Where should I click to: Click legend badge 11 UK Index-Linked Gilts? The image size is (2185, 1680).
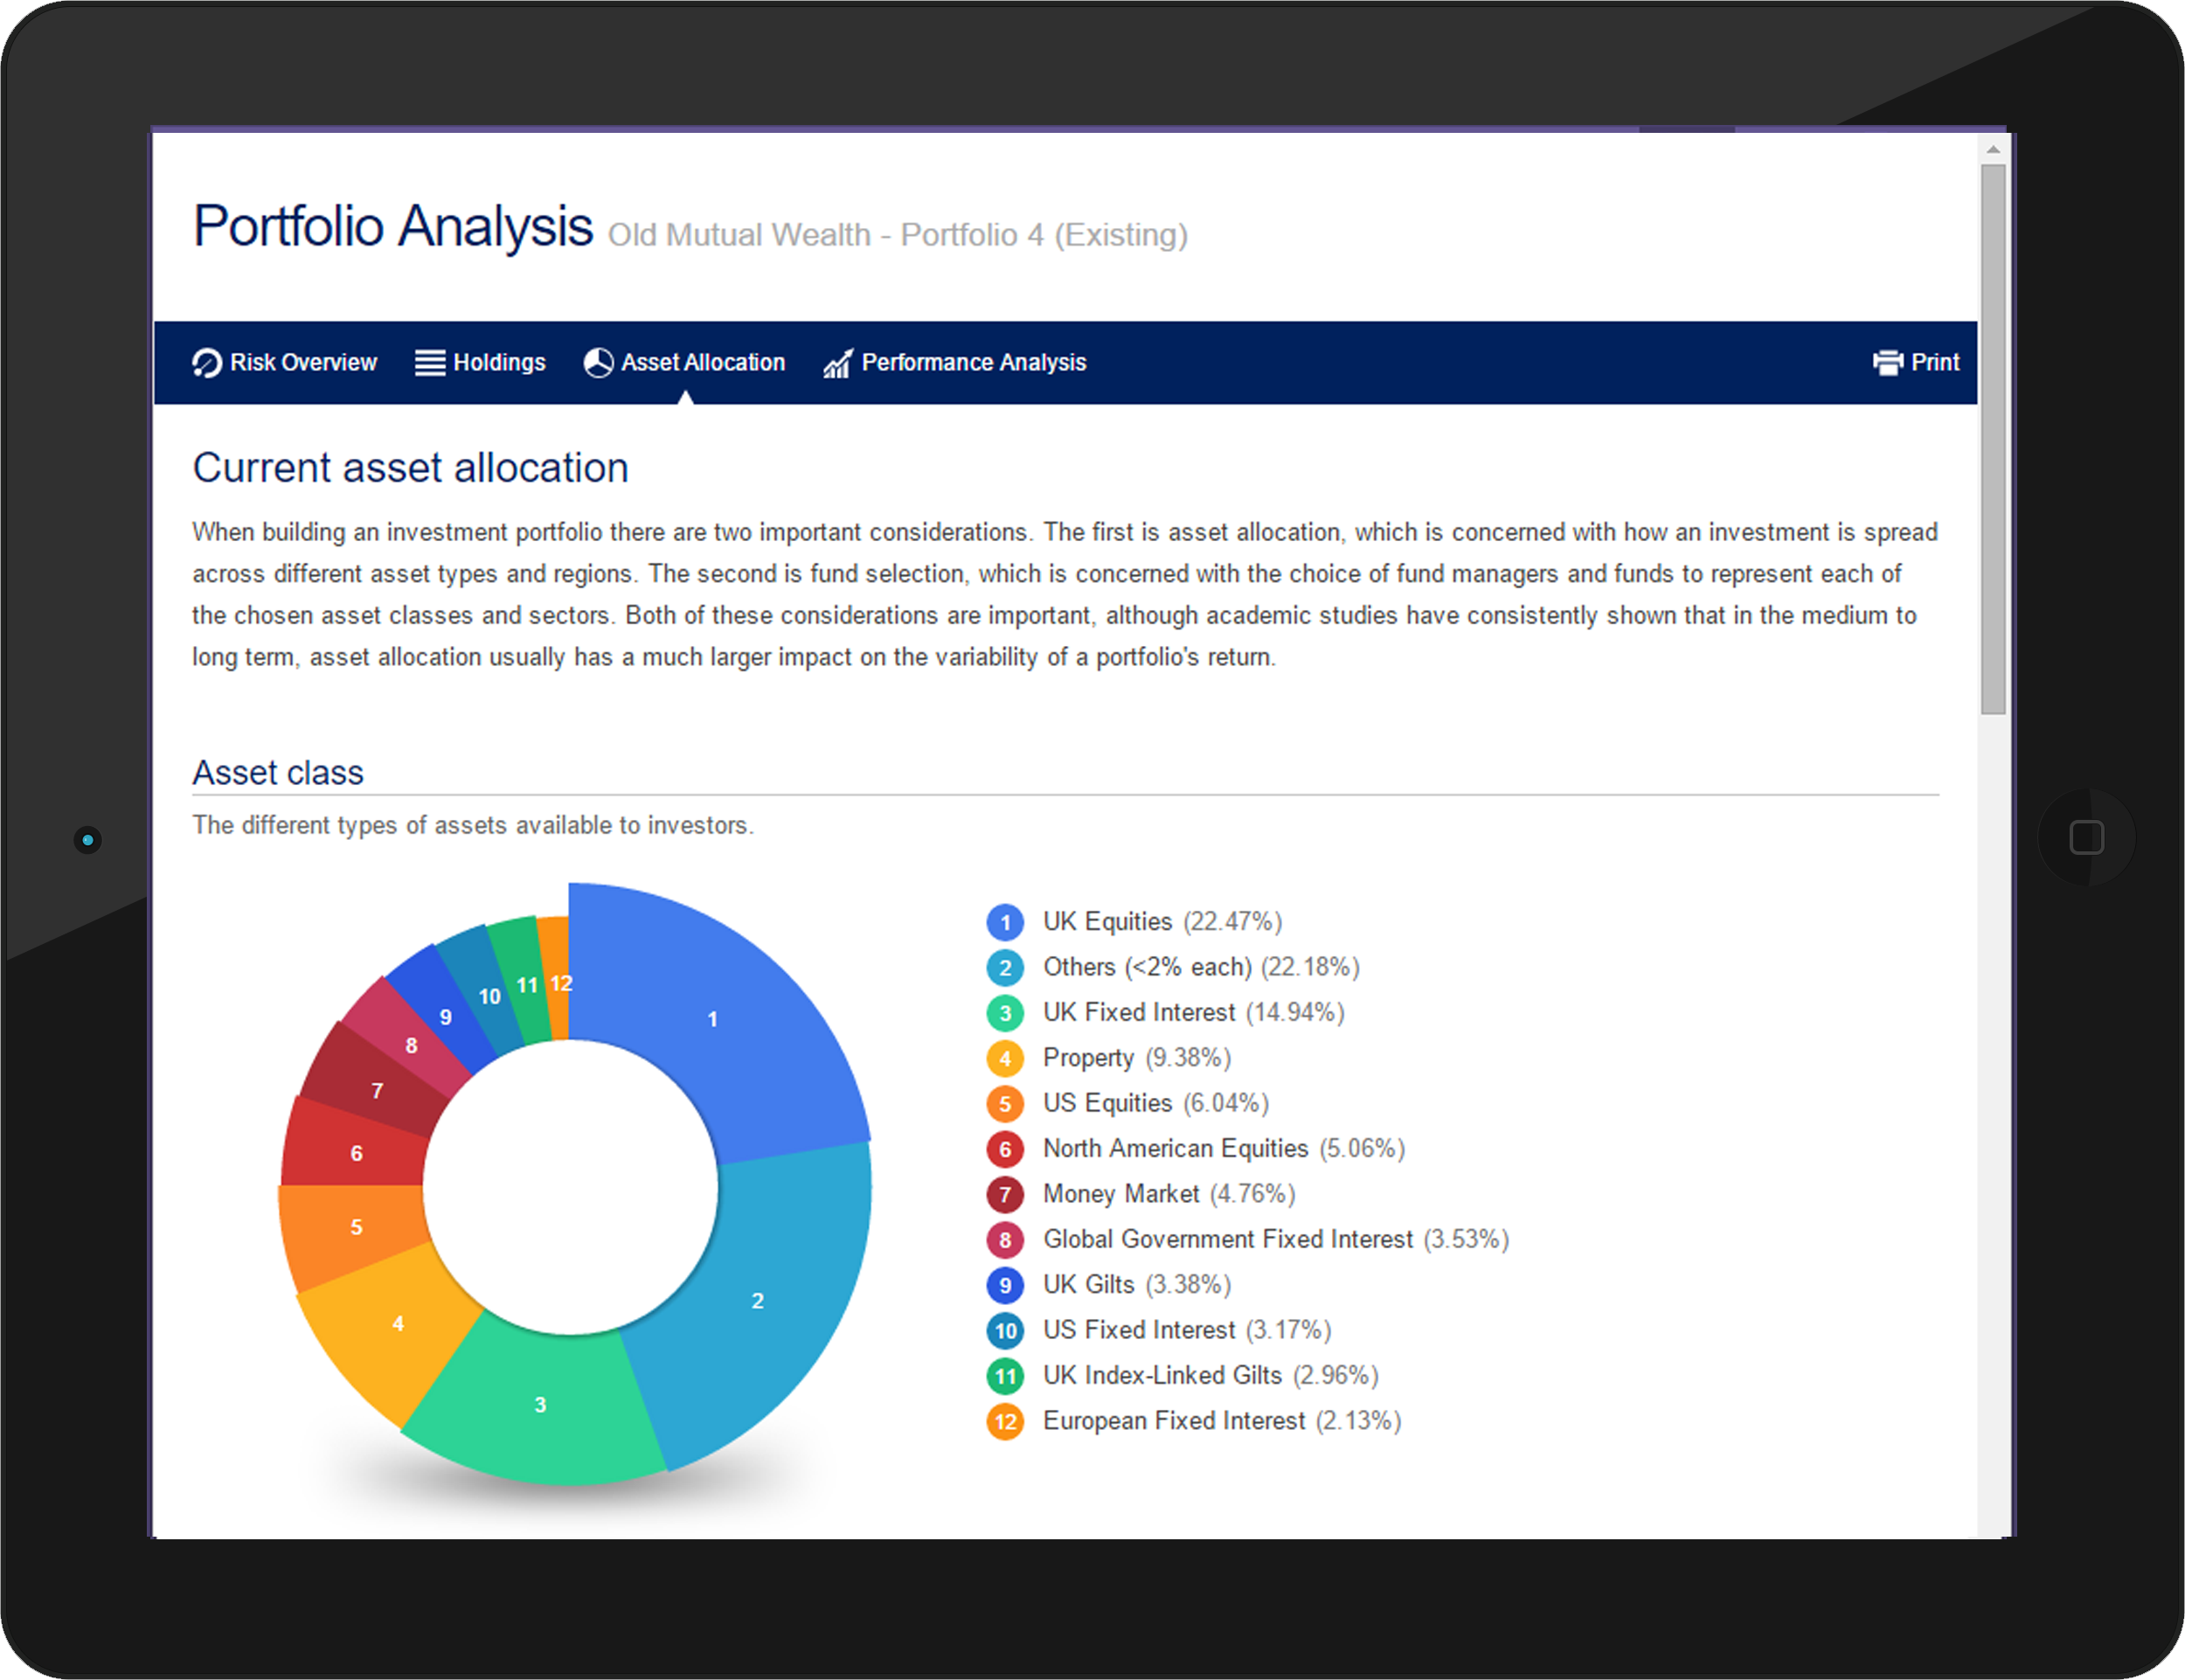(1005, 1376)
